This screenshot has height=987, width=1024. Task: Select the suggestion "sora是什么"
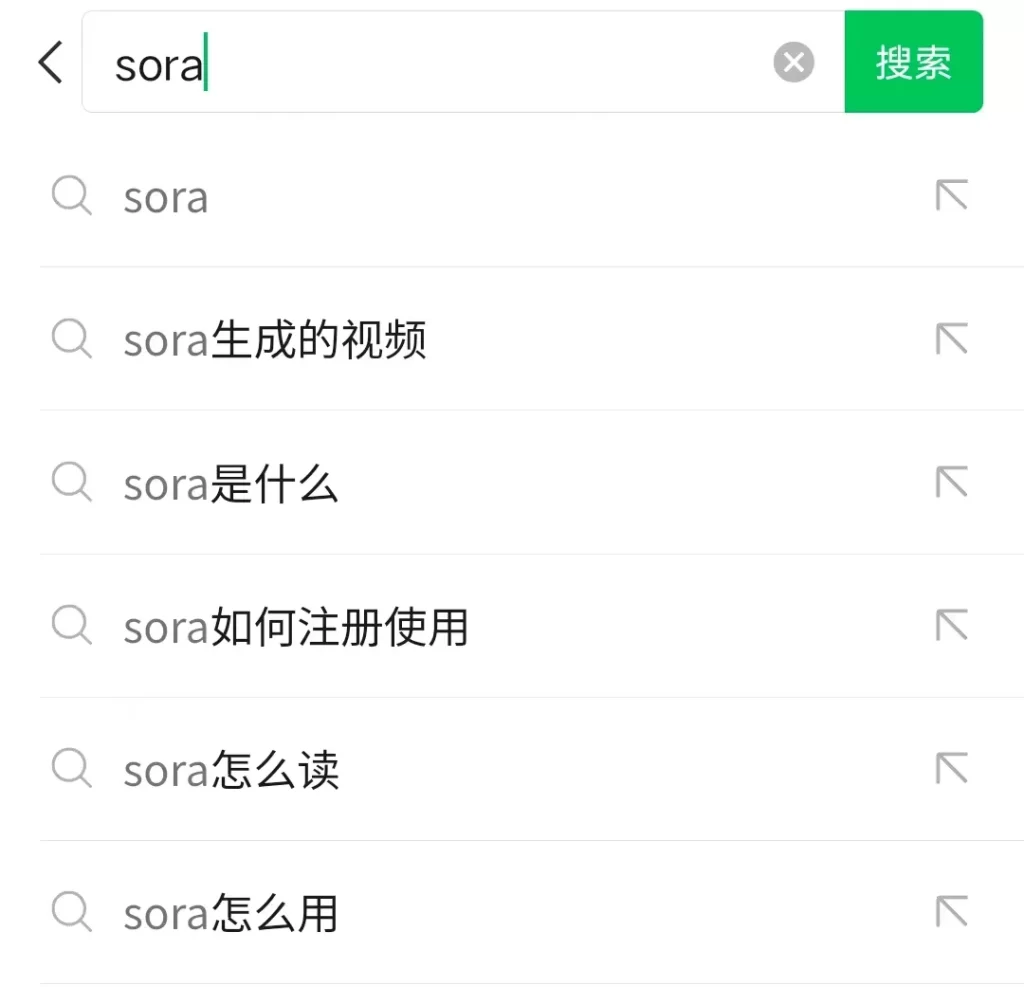pyautogui.click(x=232, y=484)
